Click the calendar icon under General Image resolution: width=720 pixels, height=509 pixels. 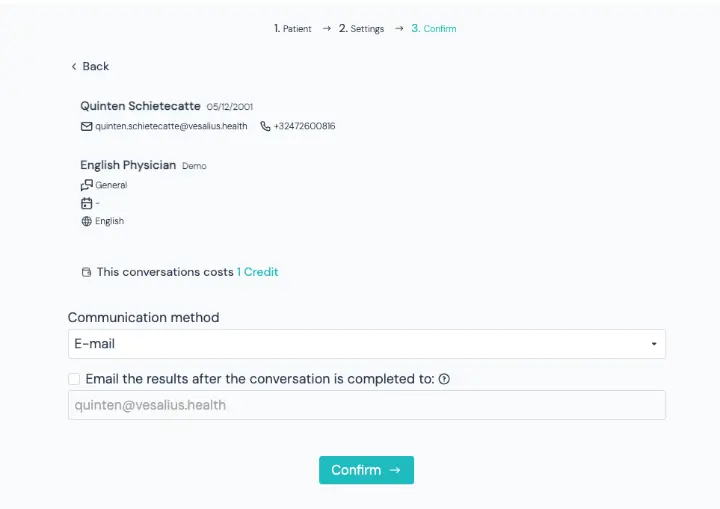[x=86, y=203]
